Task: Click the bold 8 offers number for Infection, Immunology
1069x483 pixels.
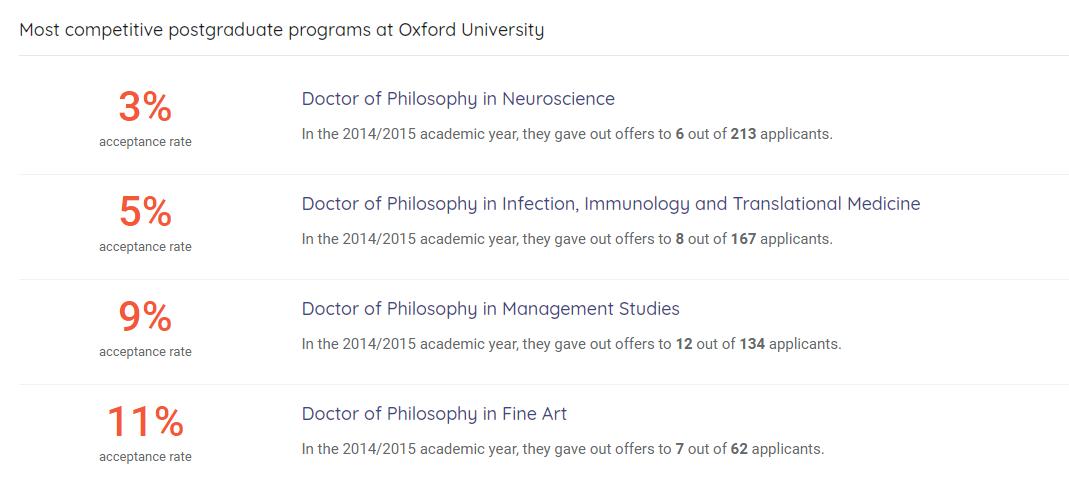Action: pyautogui.click(x=680, y=239)
